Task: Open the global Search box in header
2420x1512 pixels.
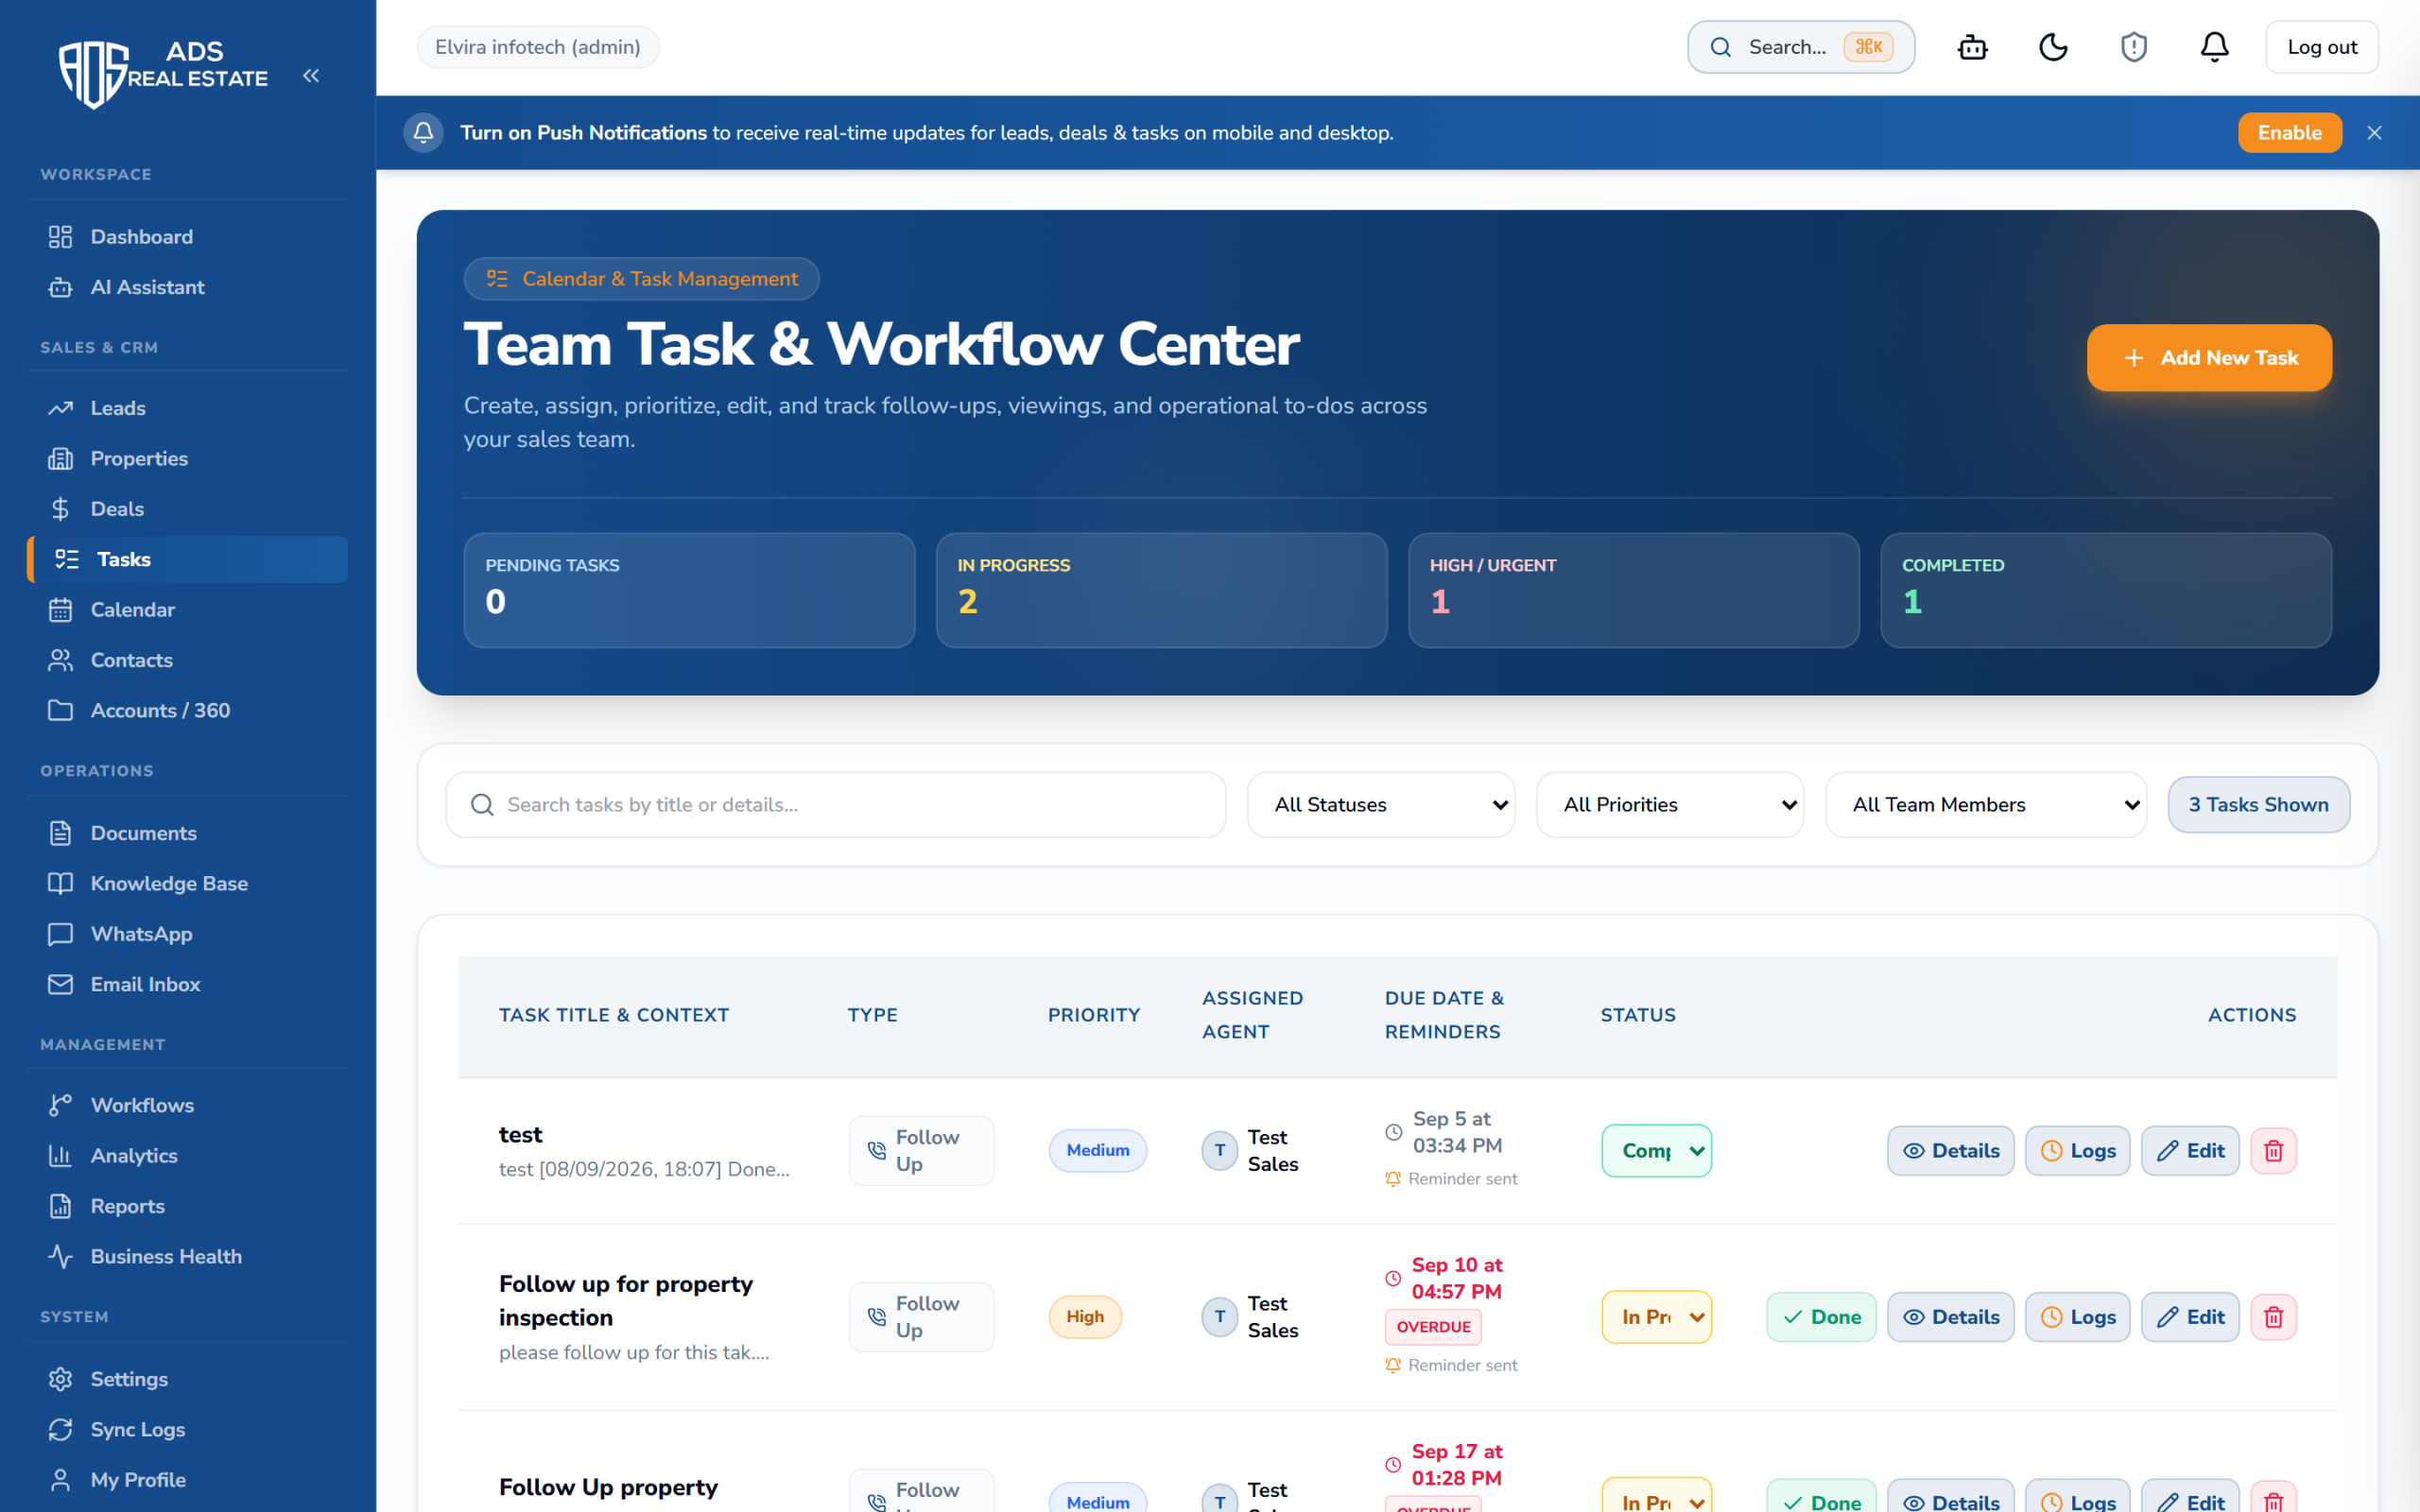Action: (x=1801, y=47)
